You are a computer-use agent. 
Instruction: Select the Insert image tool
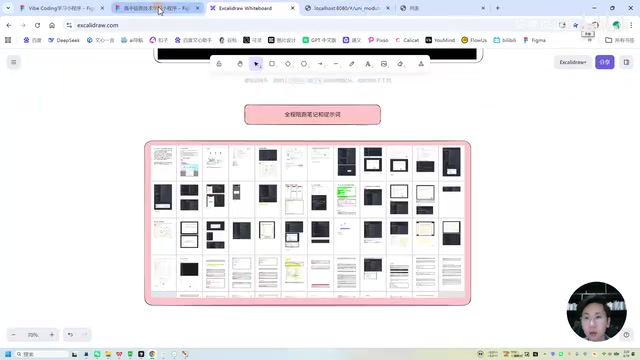click(x=384, y=64)
